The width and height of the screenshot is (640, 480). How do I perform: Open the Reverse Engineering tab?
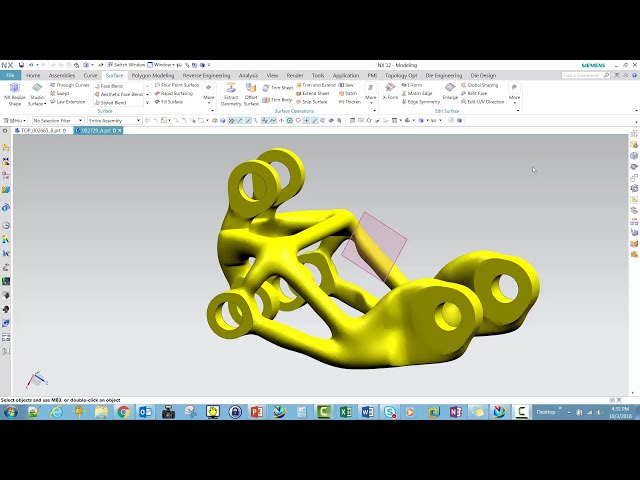click(x=206, y=76)
